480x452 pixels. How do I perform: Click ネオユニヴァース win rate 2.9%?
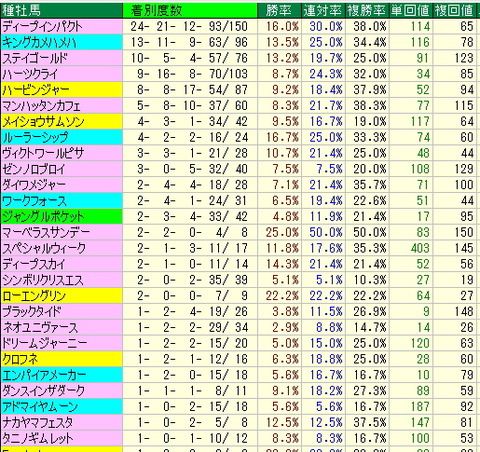point(285,327)
